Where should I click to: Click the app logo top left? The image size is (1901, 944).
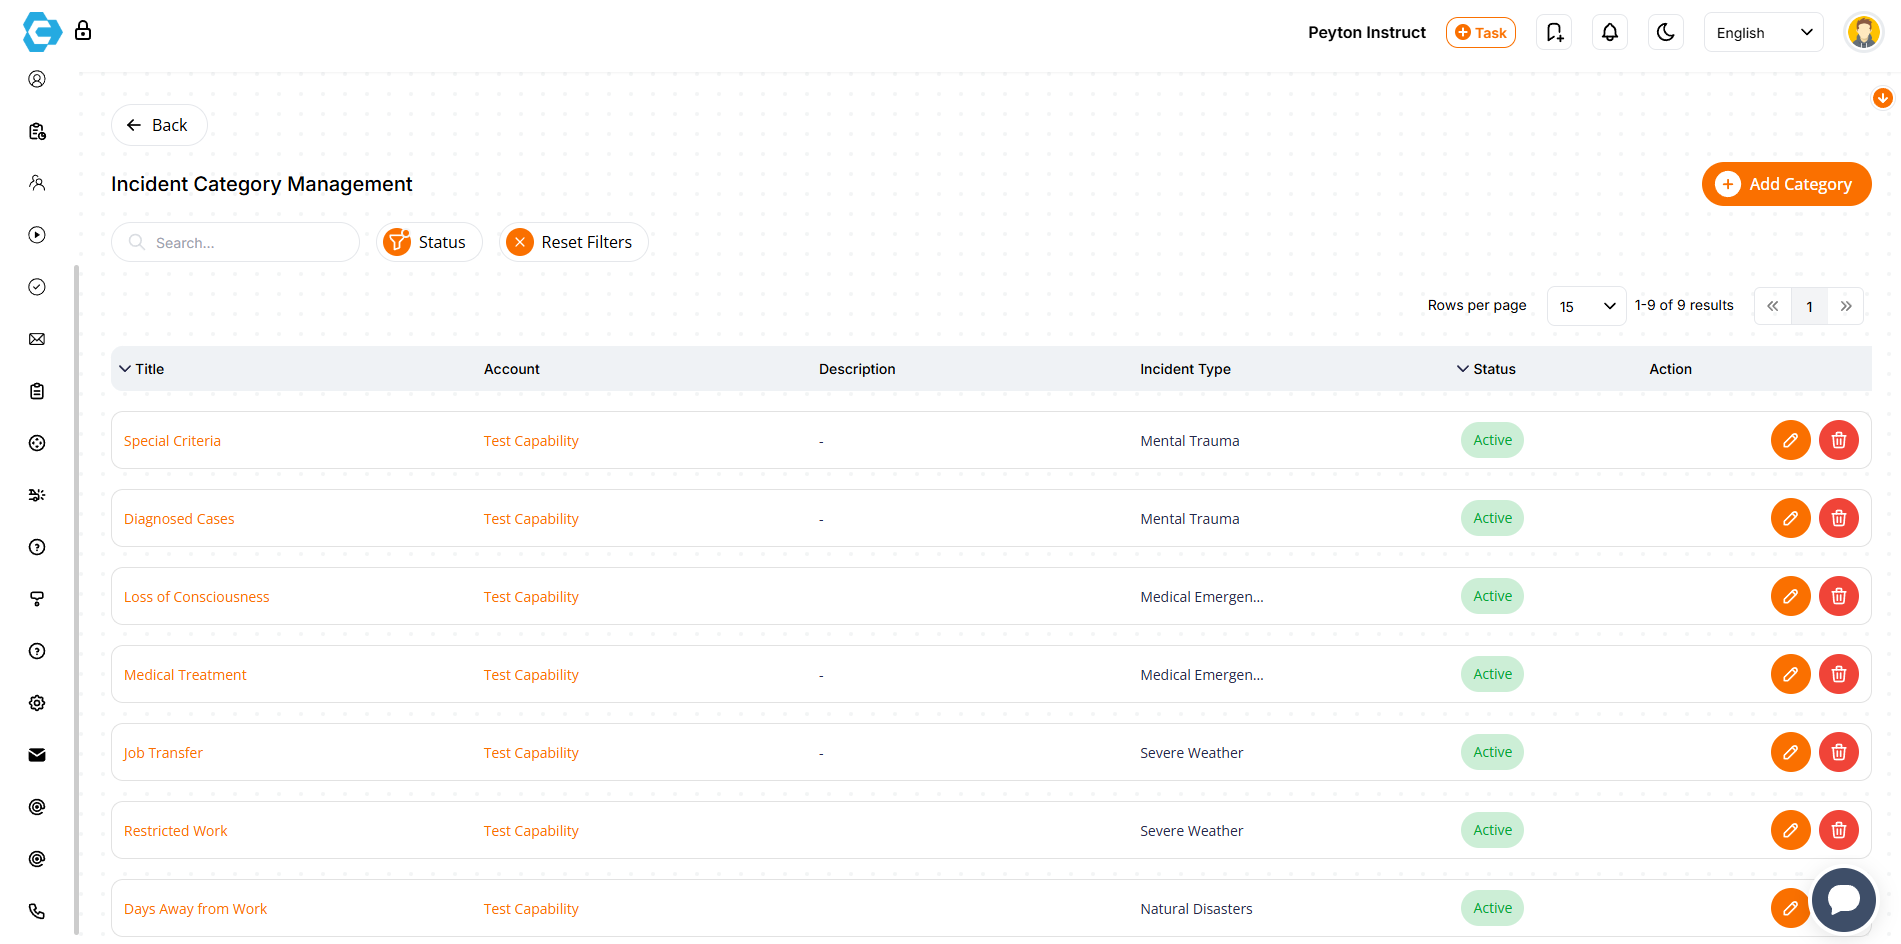(x=40, y=32)
